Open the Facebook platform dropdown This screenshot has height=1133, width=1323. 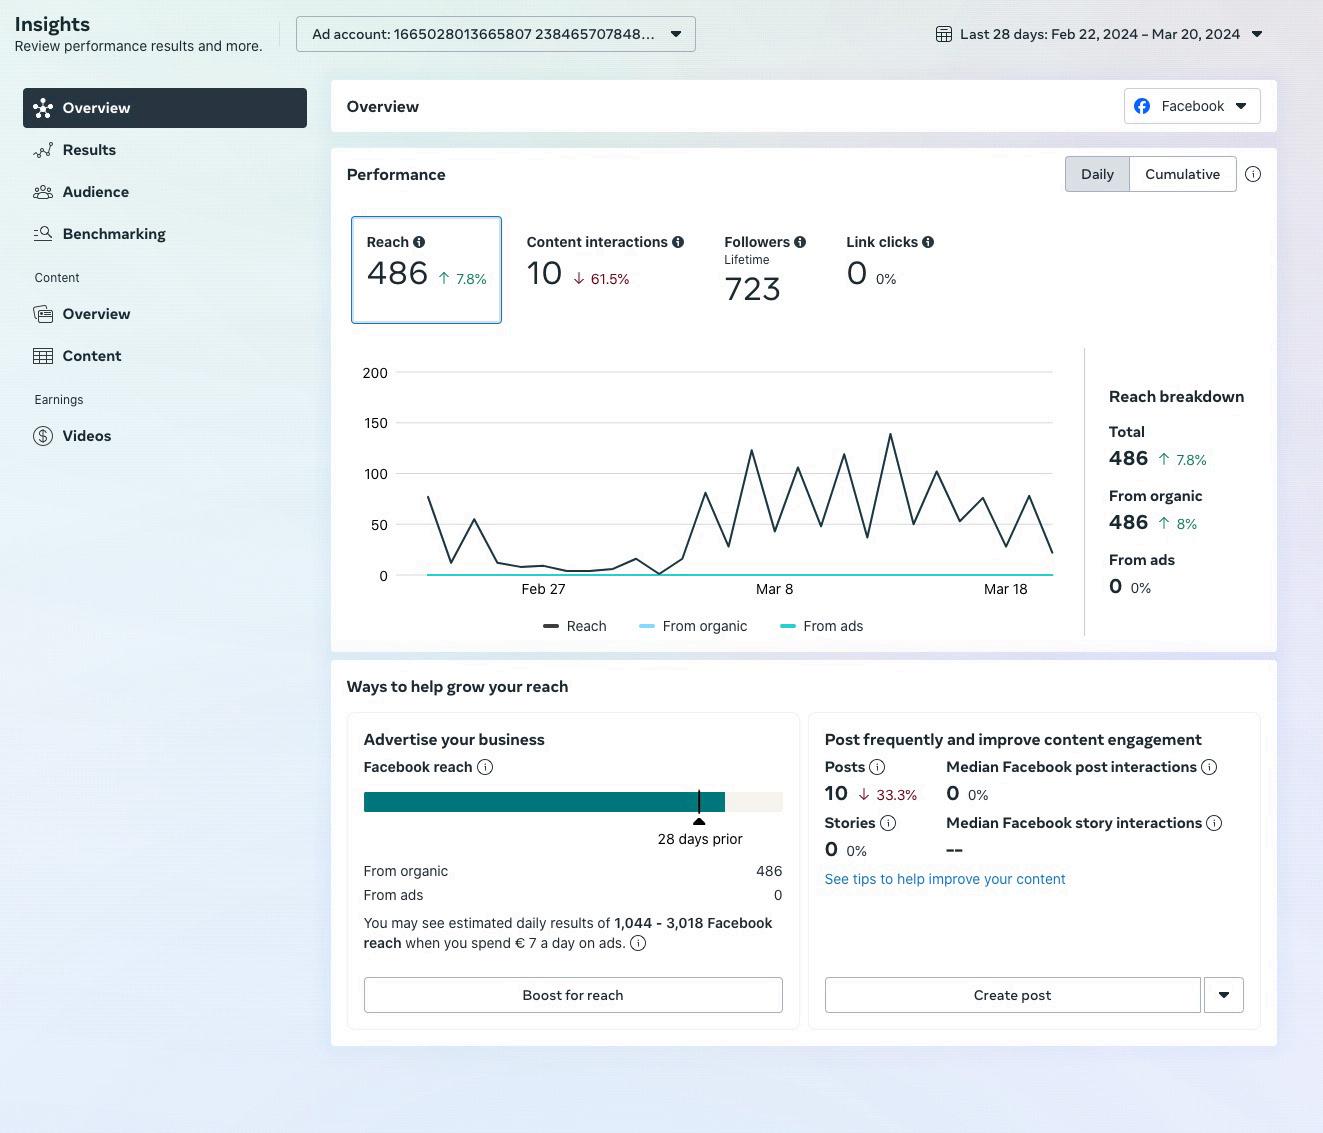1192,106
